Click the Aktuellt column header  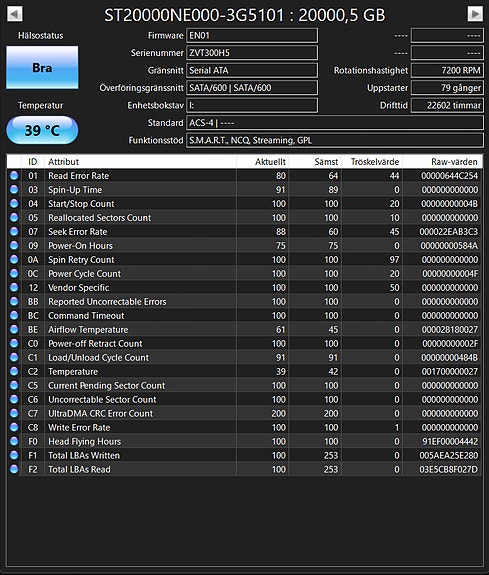tap(263, 162)
